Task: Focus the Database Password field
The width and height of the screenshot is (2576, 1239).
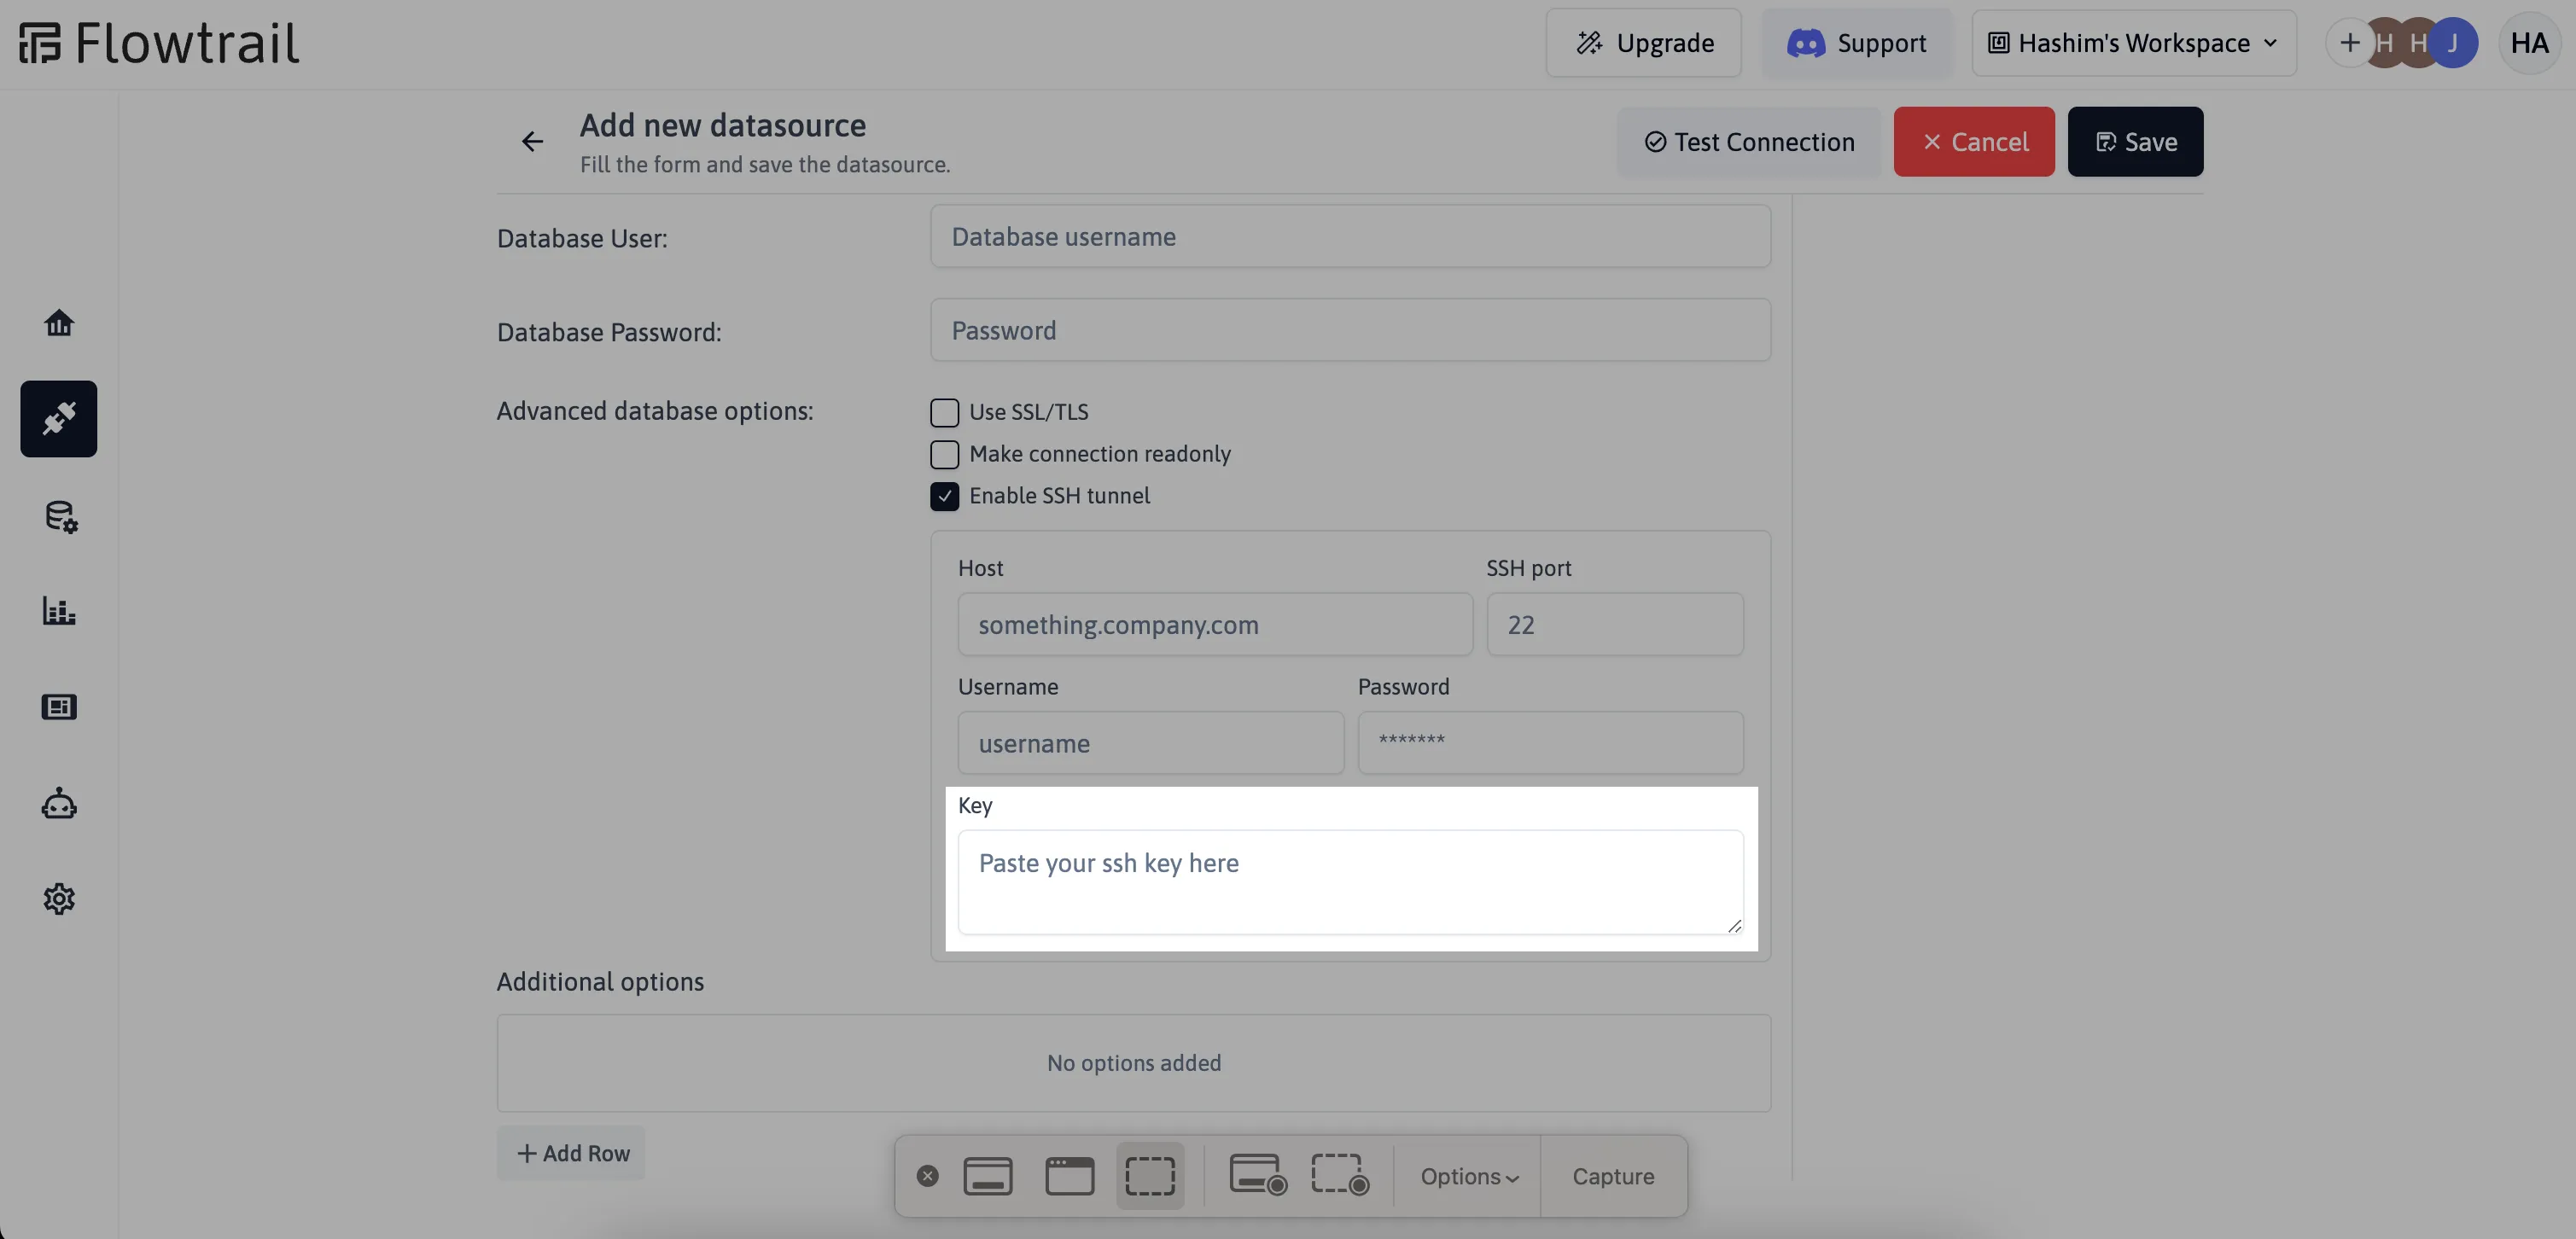Action: (x=1350, y=330)
